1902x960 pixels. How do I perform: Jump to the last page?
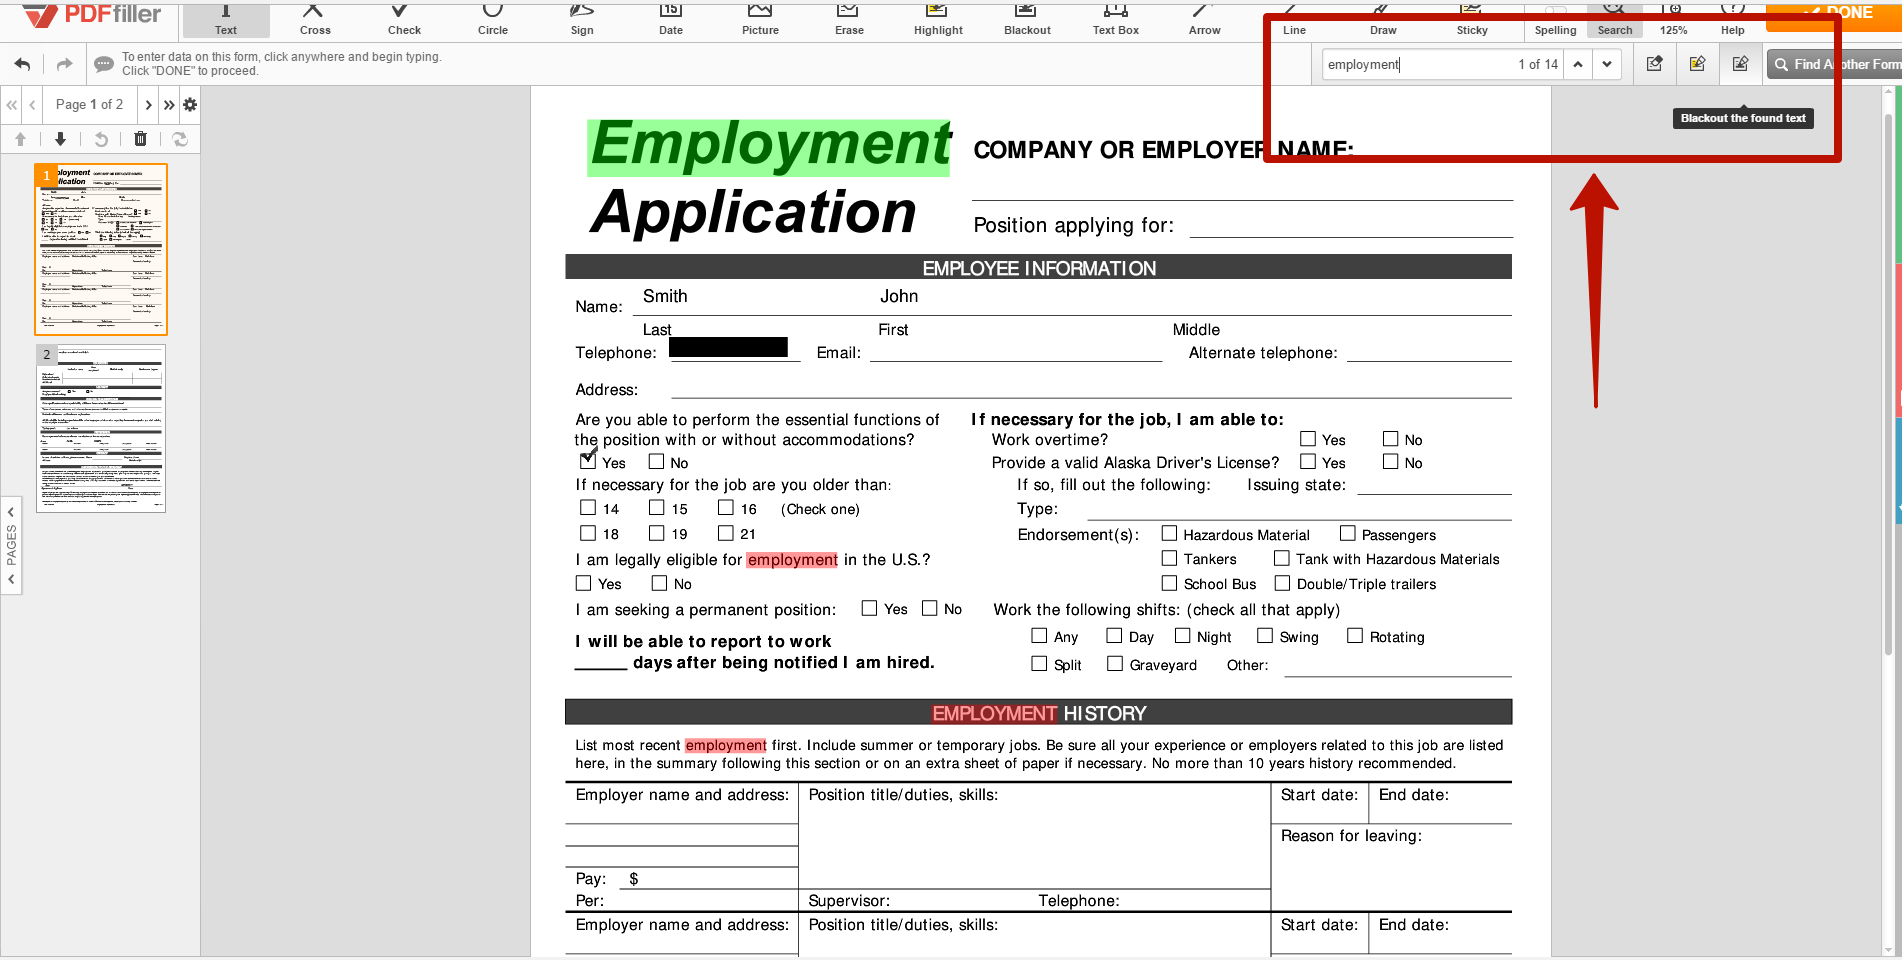click(169, 104)
